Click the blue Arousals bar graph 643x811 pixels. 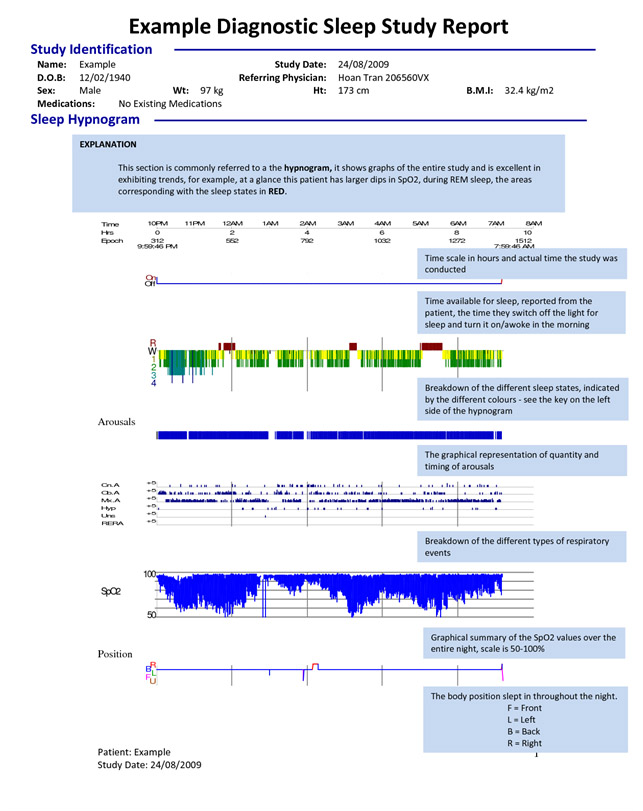[x=330, y=435]
